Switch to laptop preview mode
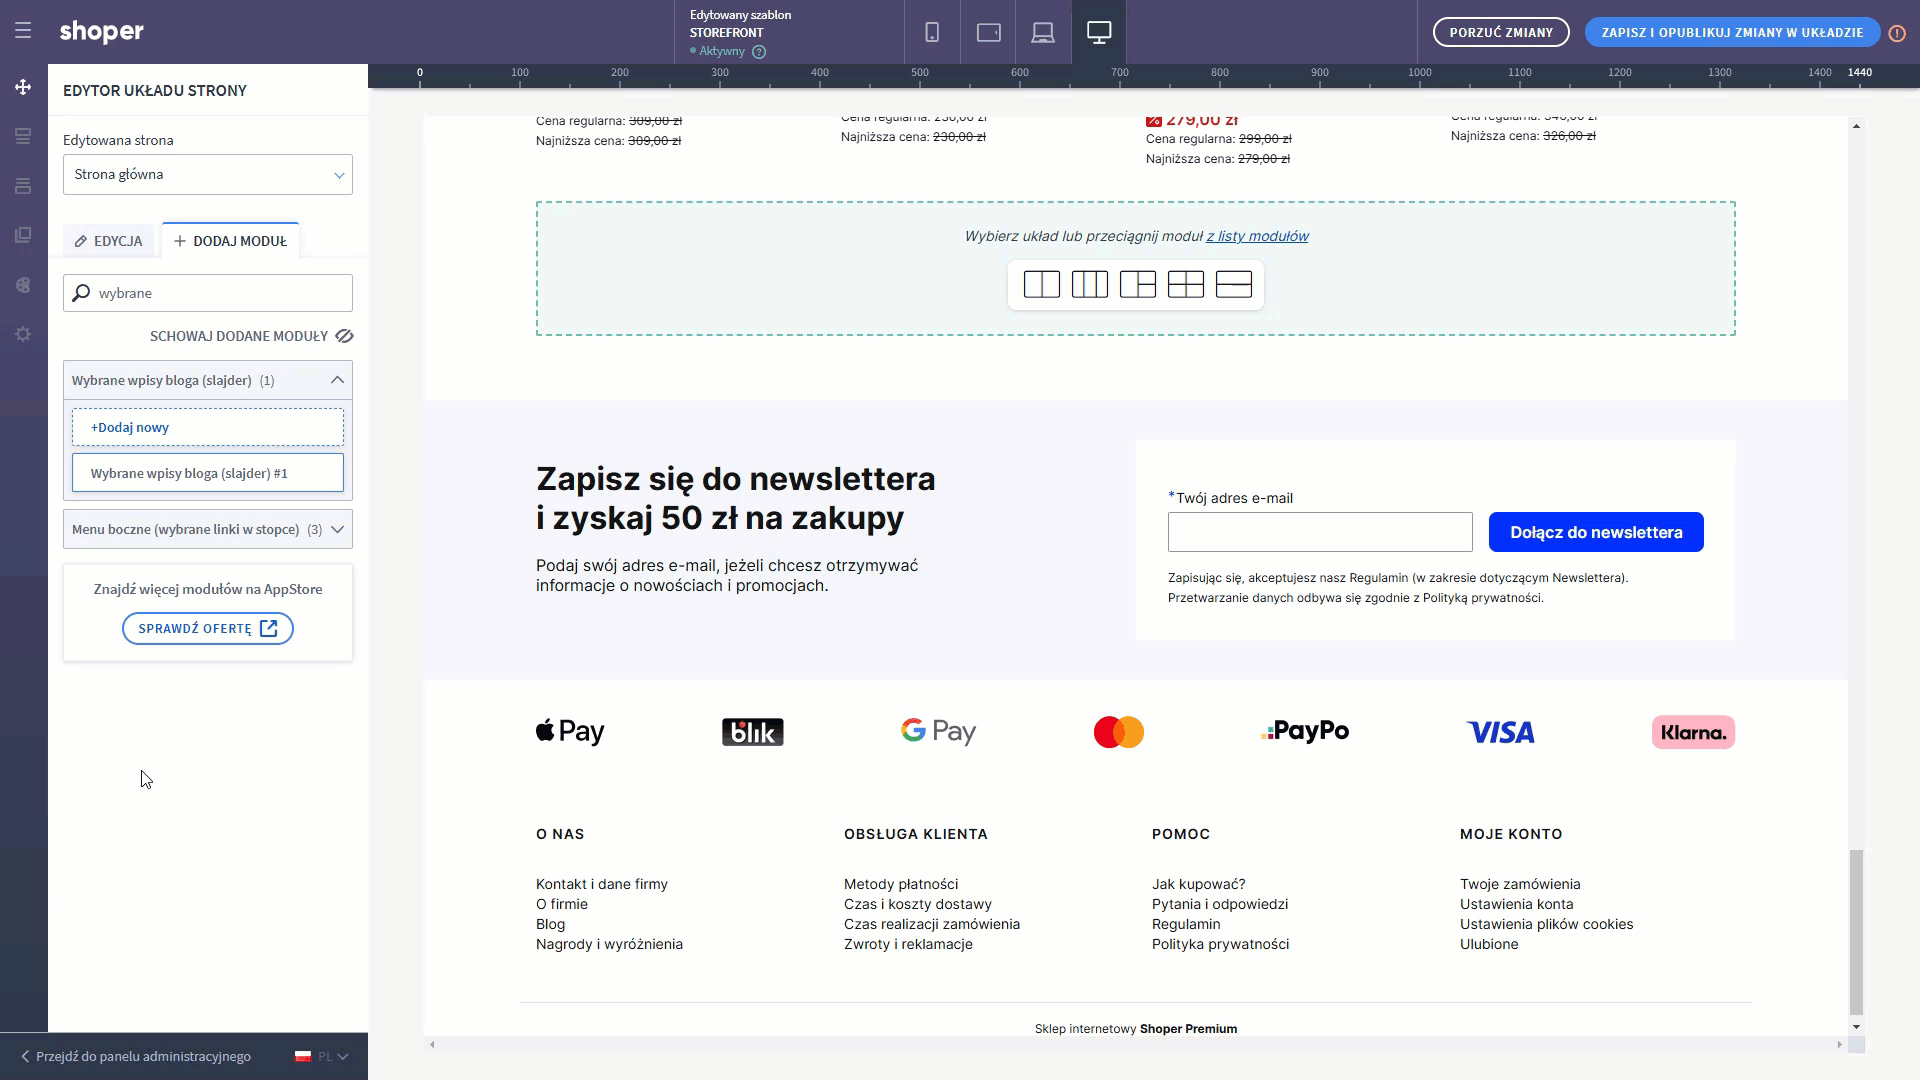The width and height of the screenshot is (1920, 1080). pyautogui.click(x=1043, y=31)
